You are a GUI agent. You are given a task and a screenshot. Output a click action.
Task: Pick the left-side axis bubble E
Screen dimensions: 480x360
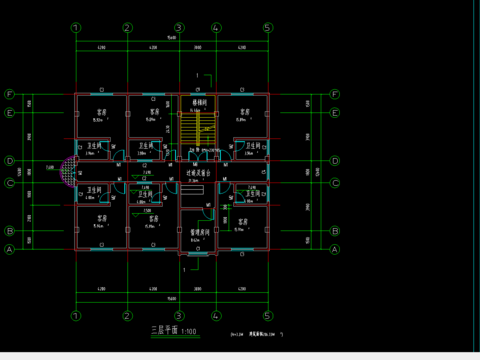coord(9,113)
